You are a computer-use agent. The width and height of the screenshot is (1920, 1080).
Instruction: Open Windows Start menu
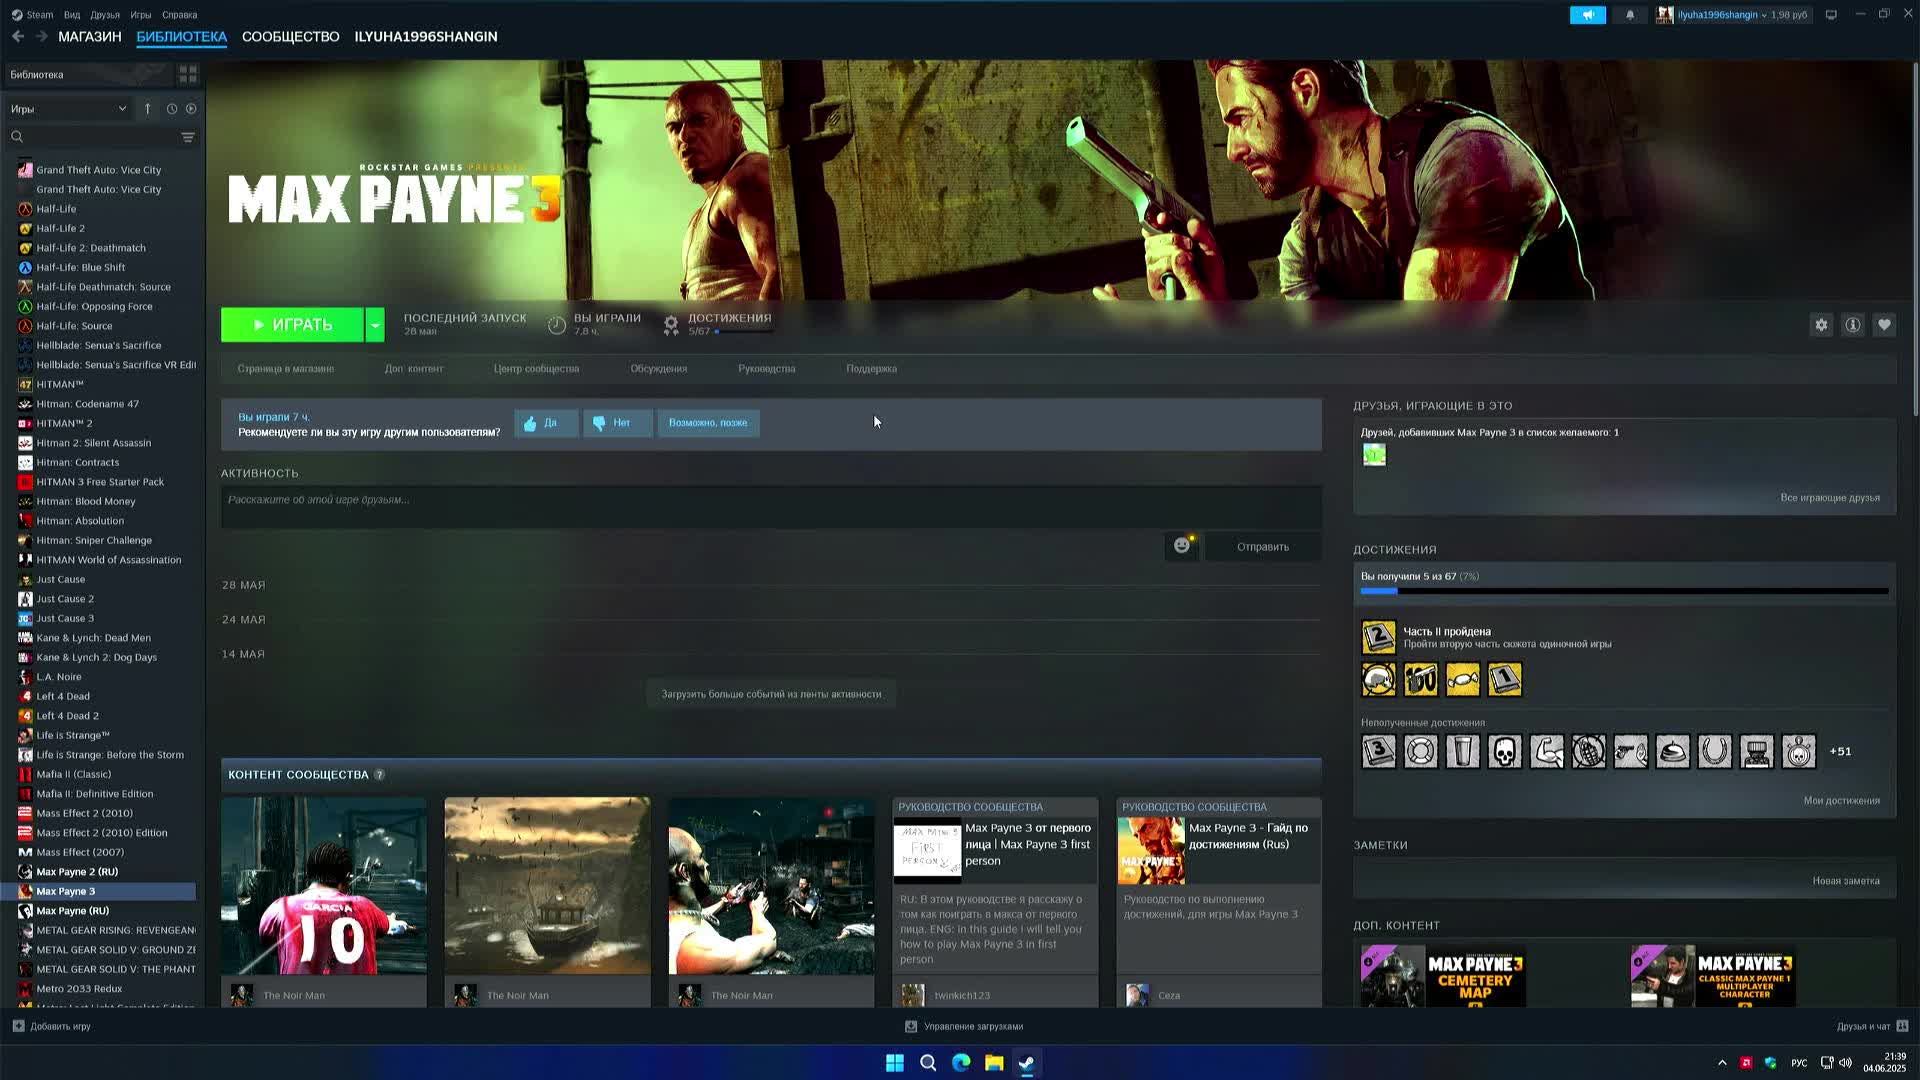895,1062
